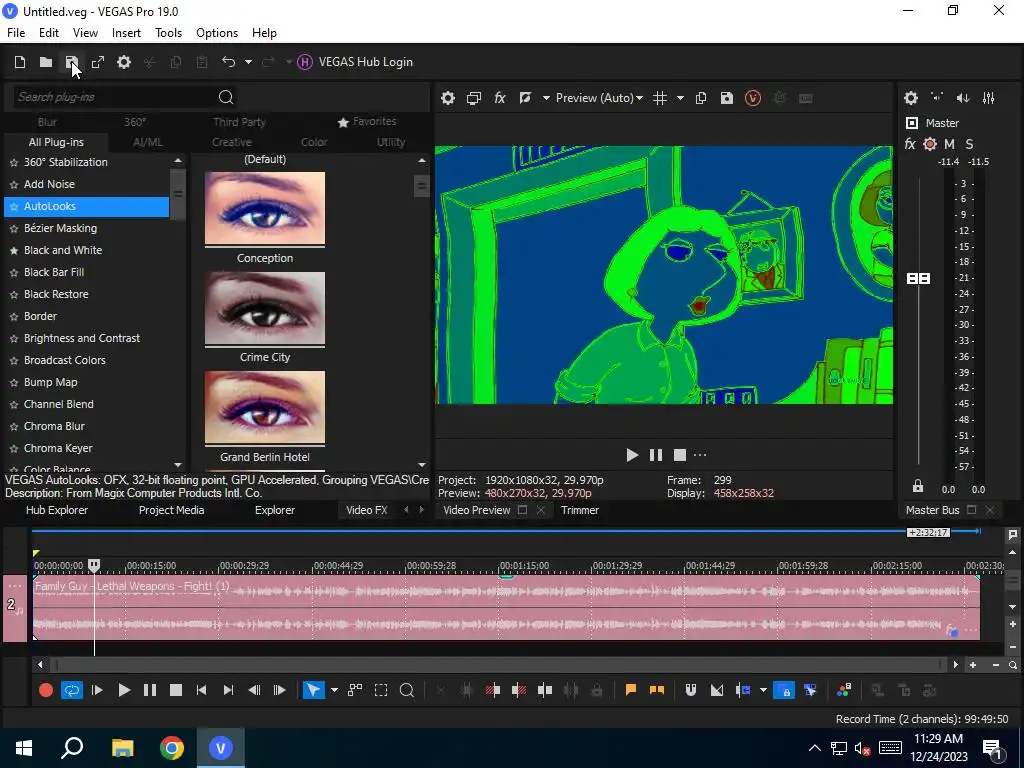Select the AI/ML plug-in tab
This screenshot has width=1024, height=768.
[x=148, y=142]
